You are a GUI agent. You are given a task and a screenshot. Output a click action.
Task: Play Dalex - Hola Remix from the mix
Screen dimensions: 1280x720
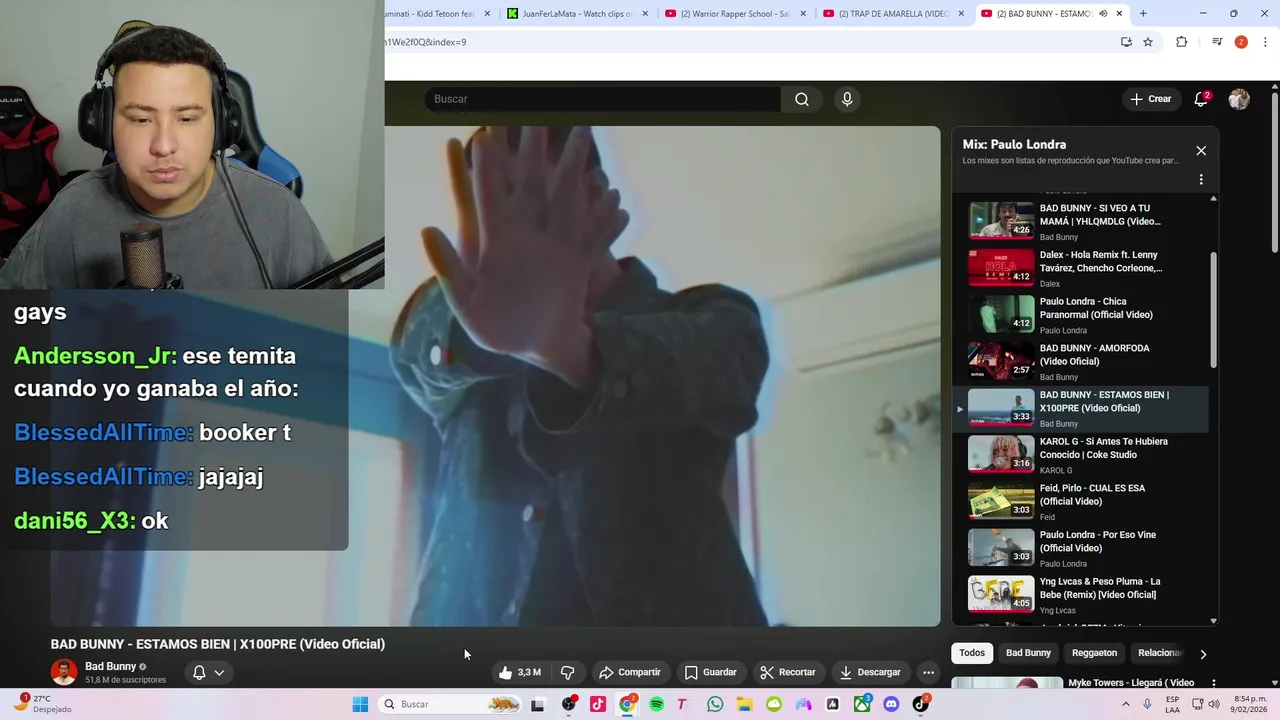1081,268
